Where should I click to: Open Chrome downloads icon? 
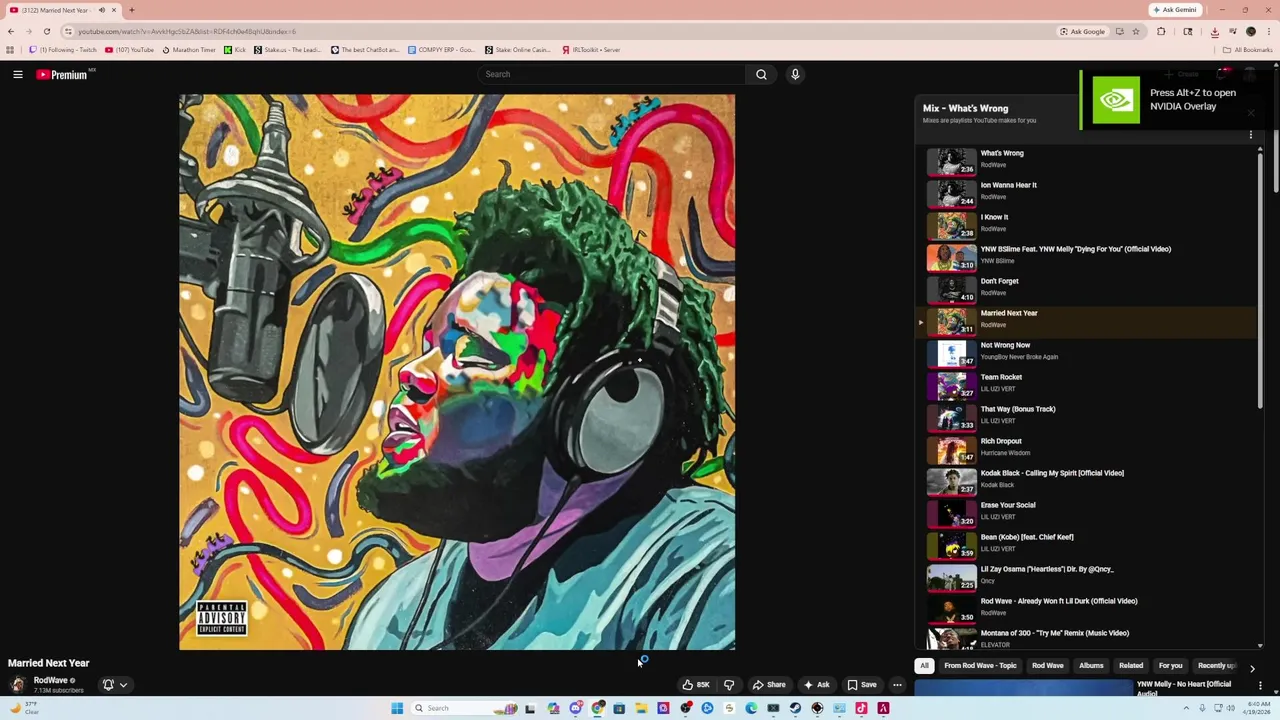pyautogui.click(x=1214, y=31)
